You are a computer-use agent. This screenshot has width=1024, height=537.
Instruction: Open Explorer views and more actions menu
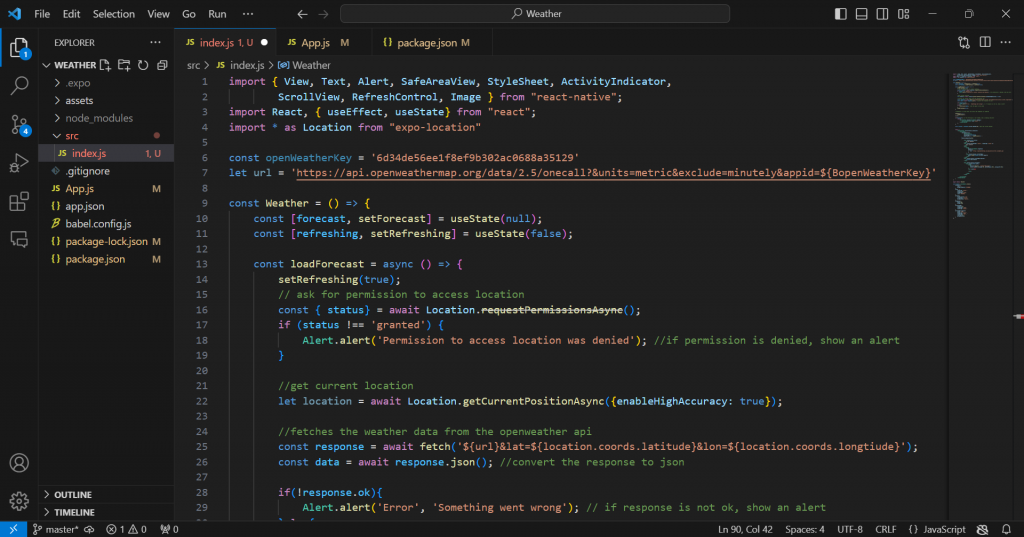tap(155, 42)
